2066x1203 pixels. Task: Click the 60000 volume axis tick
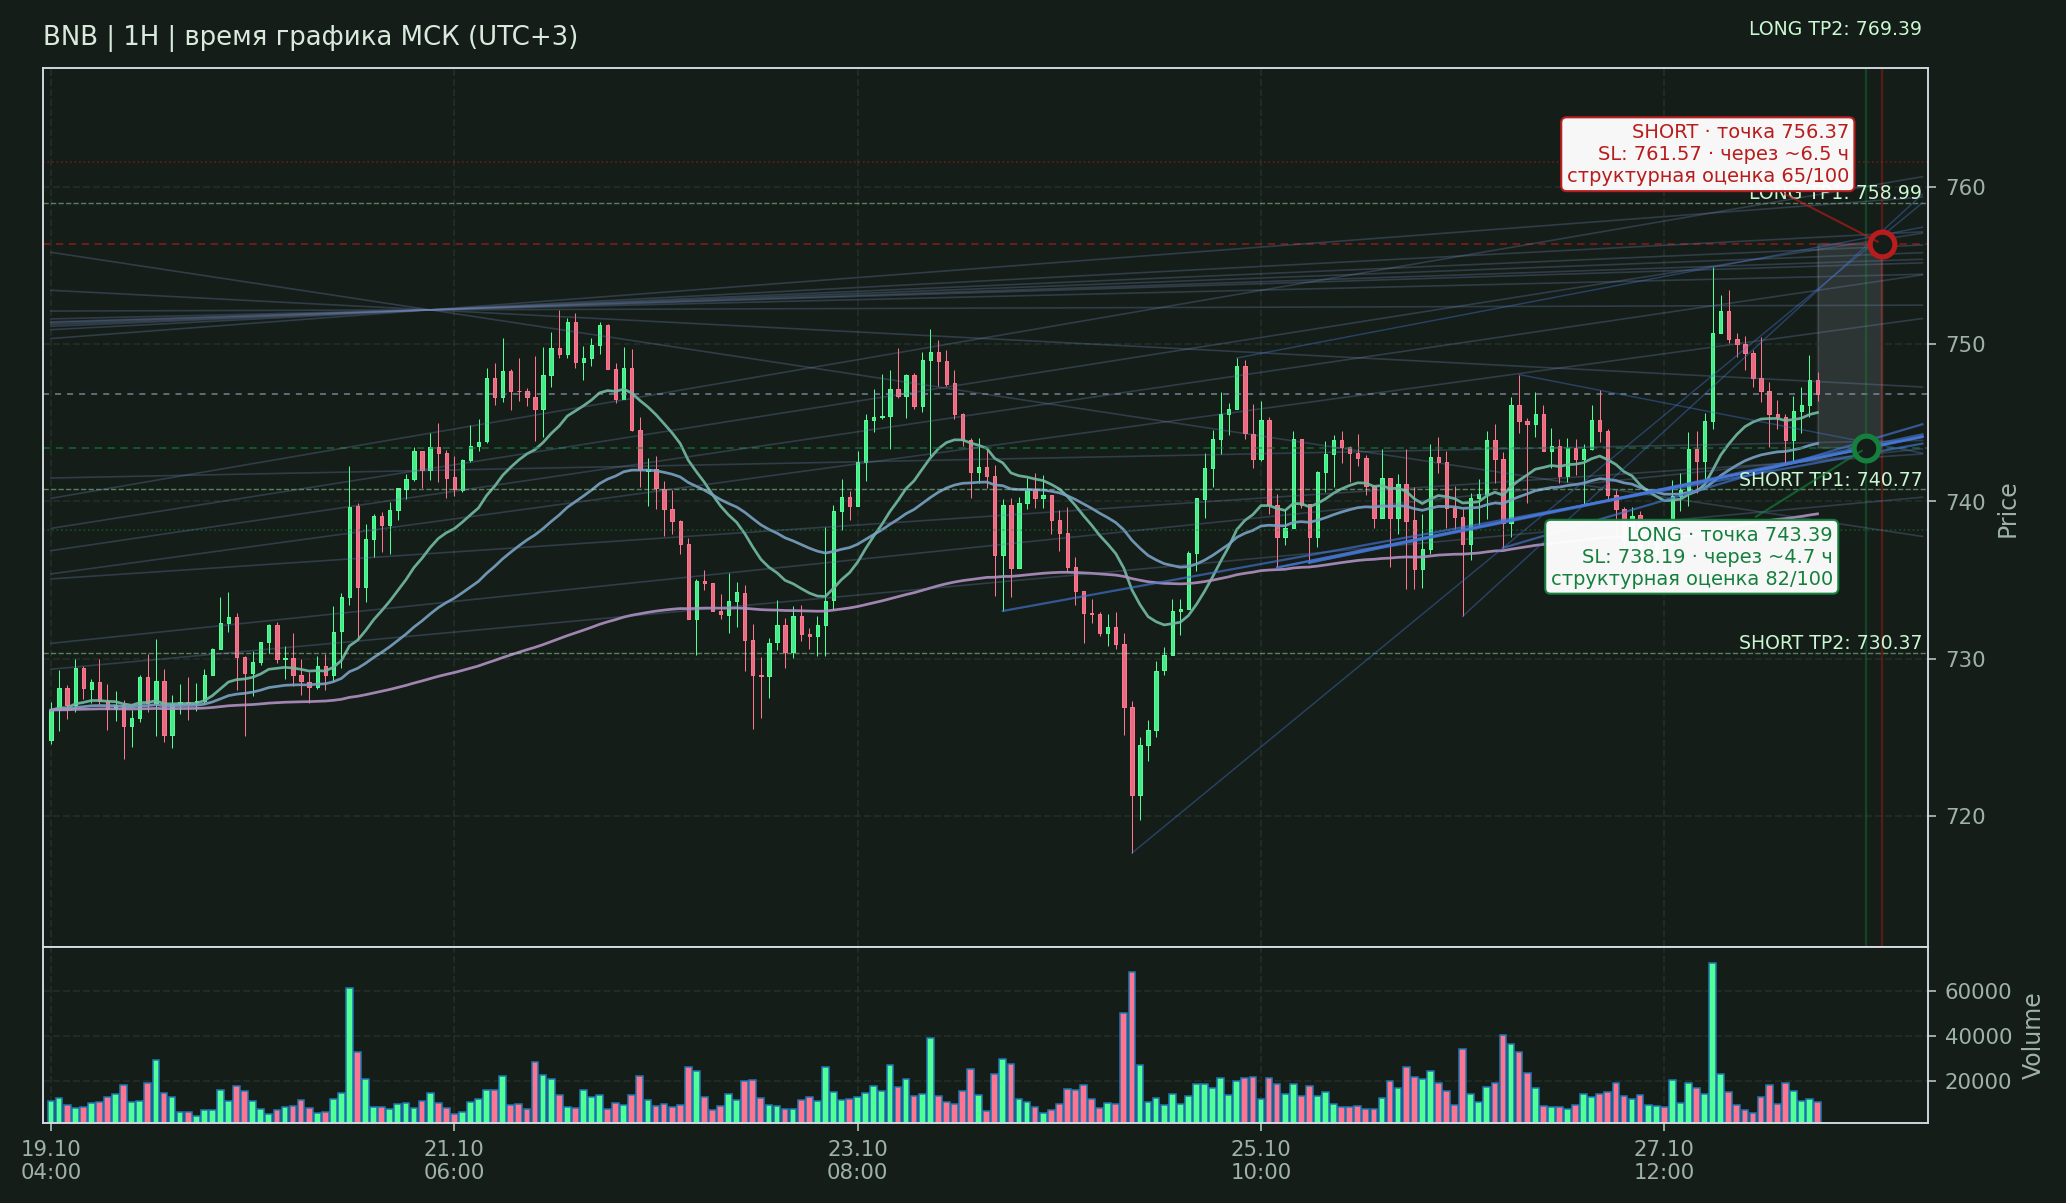pyautogui.click(x=1977, y=992)
